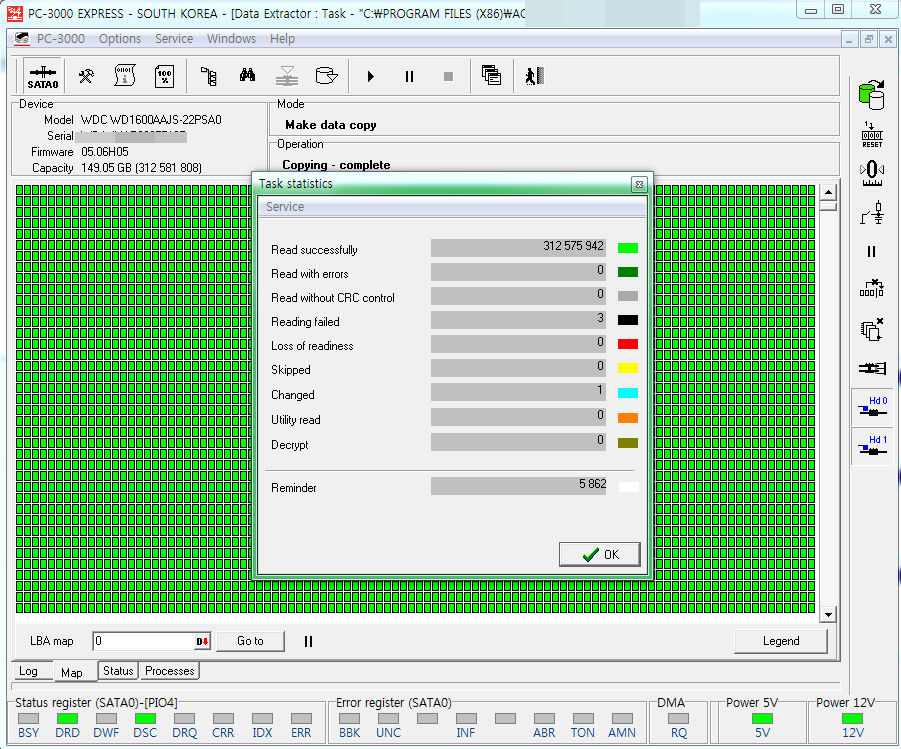The height and width of the screenshot is (749, 901).
Task: Click the BSY status indicator
Action: [x=28, y=719]
